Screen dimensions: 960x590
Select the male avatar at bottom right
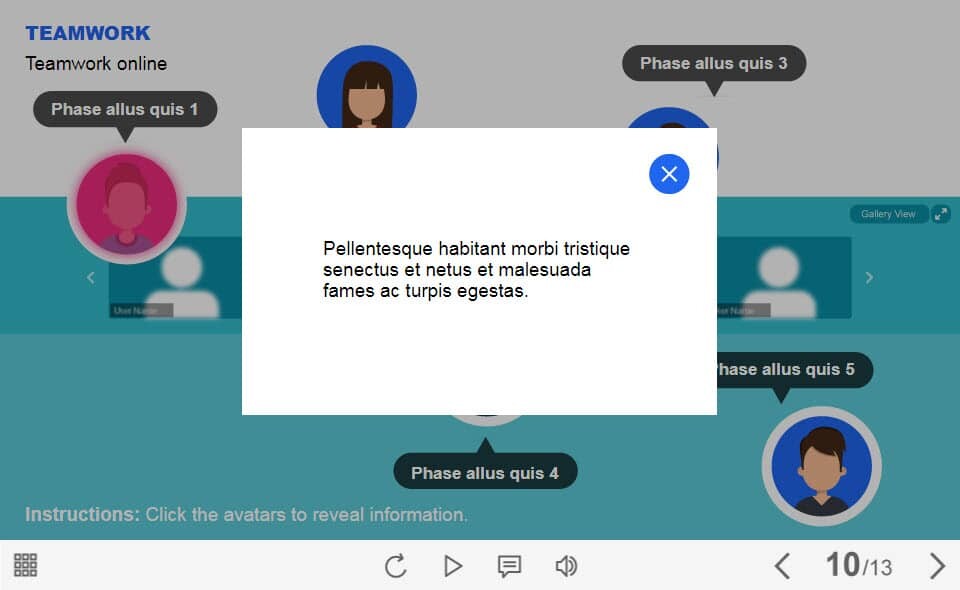pyautogui.click(x=821, y=467)
